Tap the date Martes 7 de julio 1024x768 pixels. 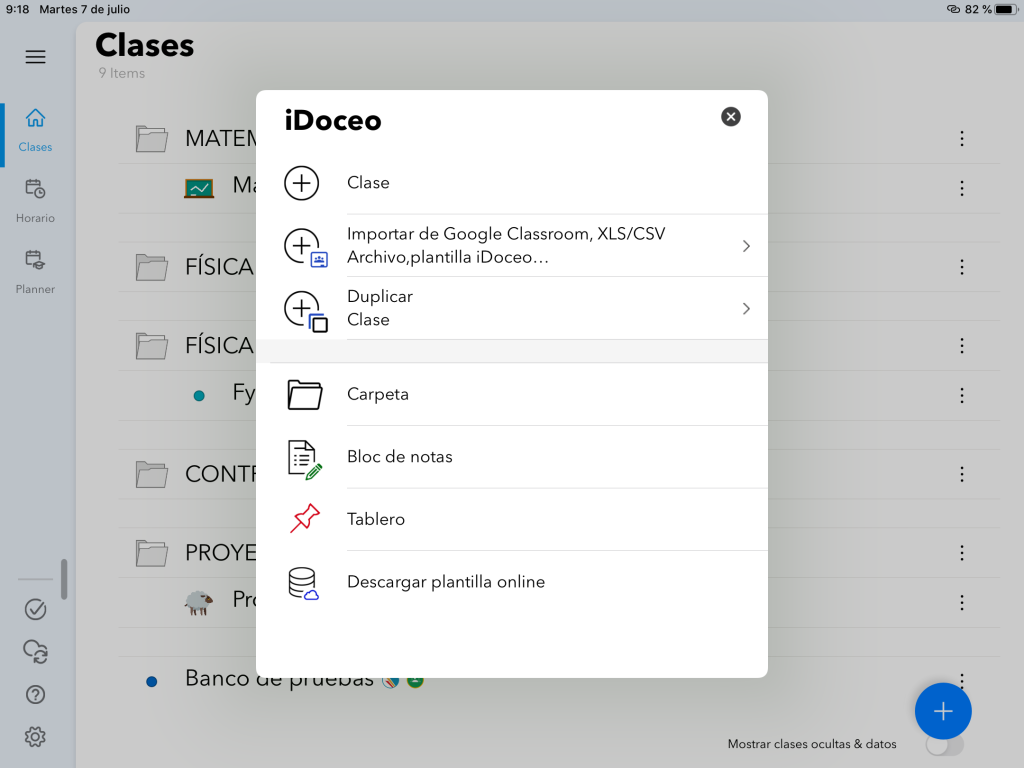[x=84, y=9]
